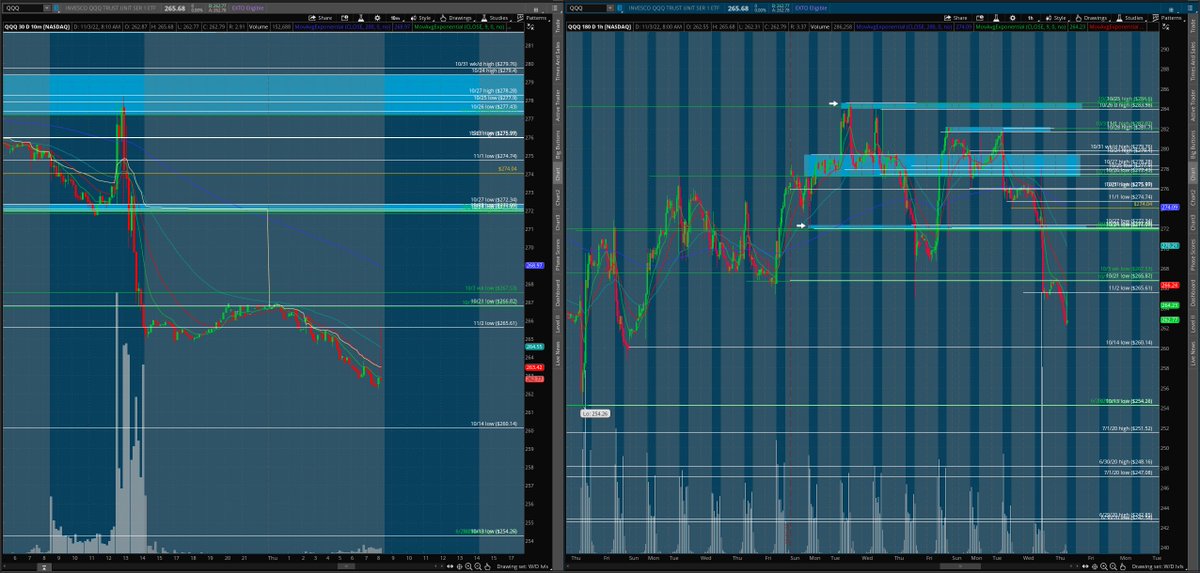Open Studies on the right chart

tap(1131, 18)
